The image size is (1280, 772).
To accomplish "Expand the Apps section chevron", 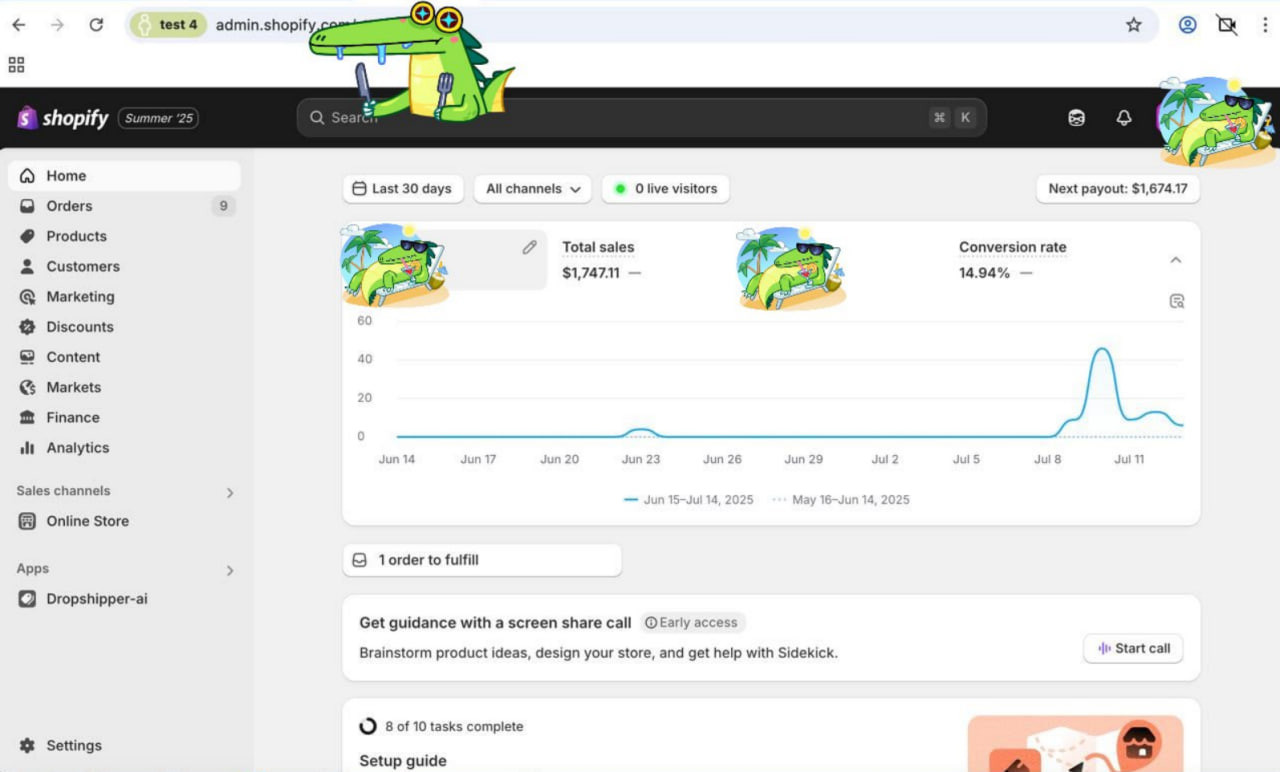I will coord(230,570).
